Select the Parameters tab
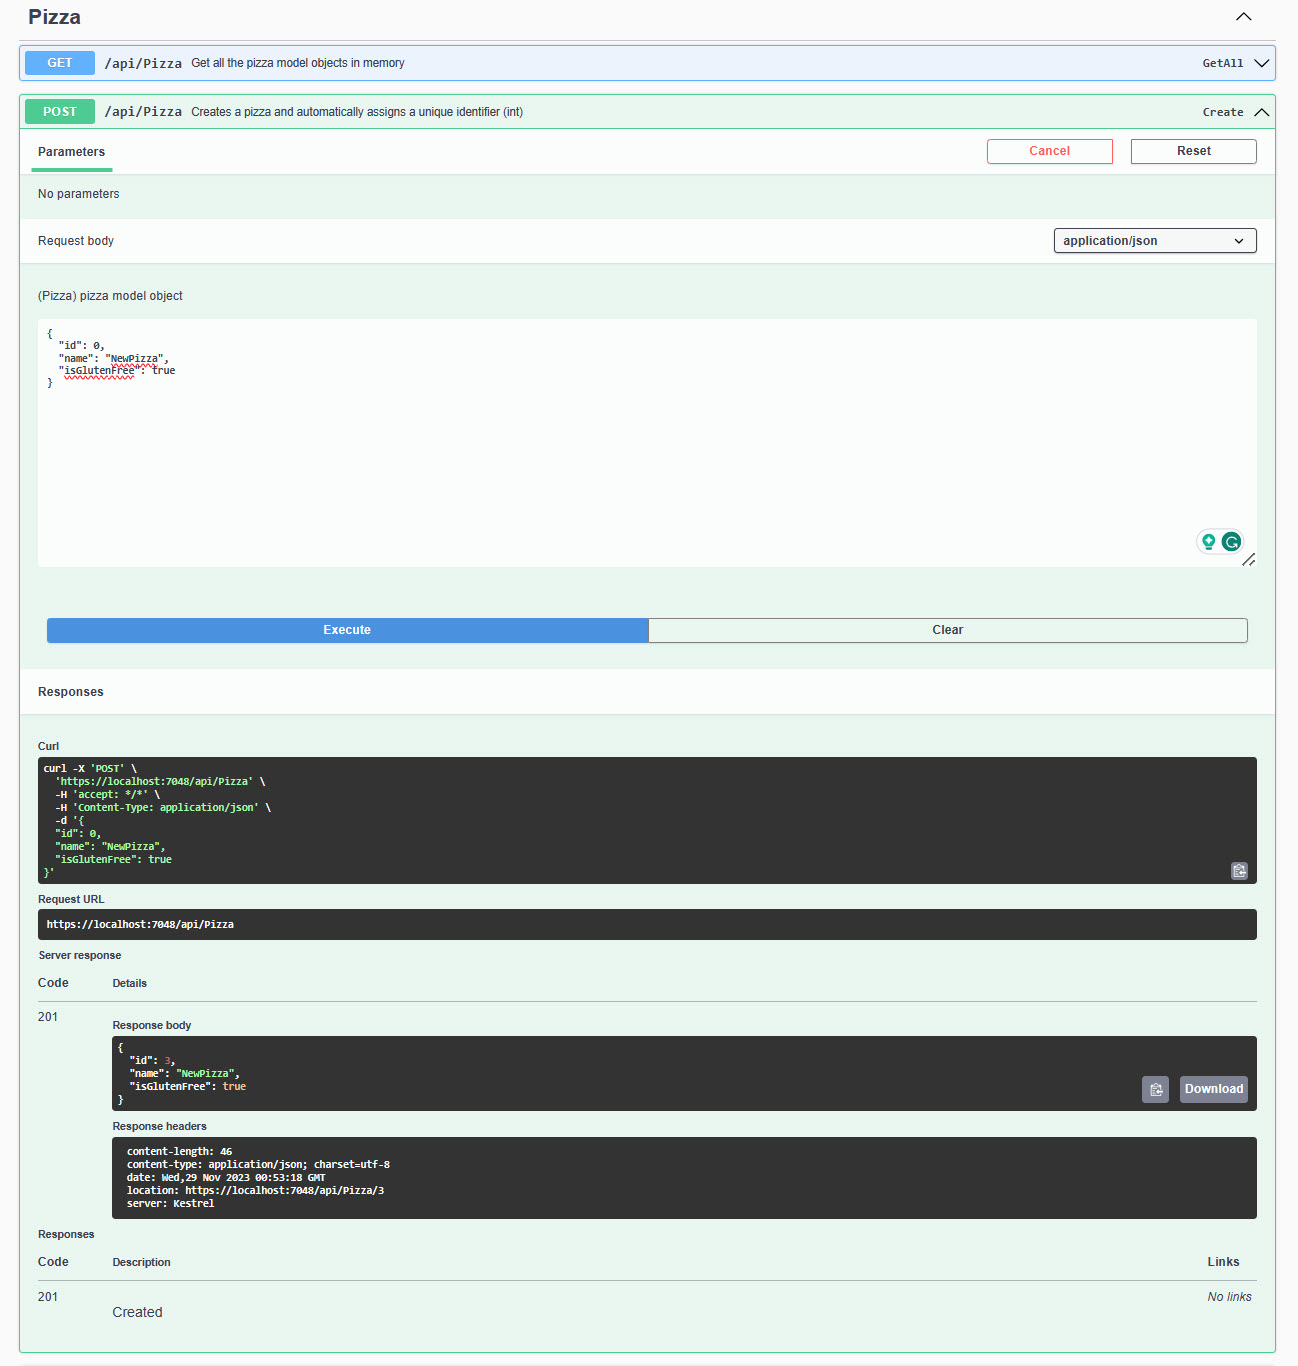1298x1366 pixels. pyautogui.click(x=71, y=152)
